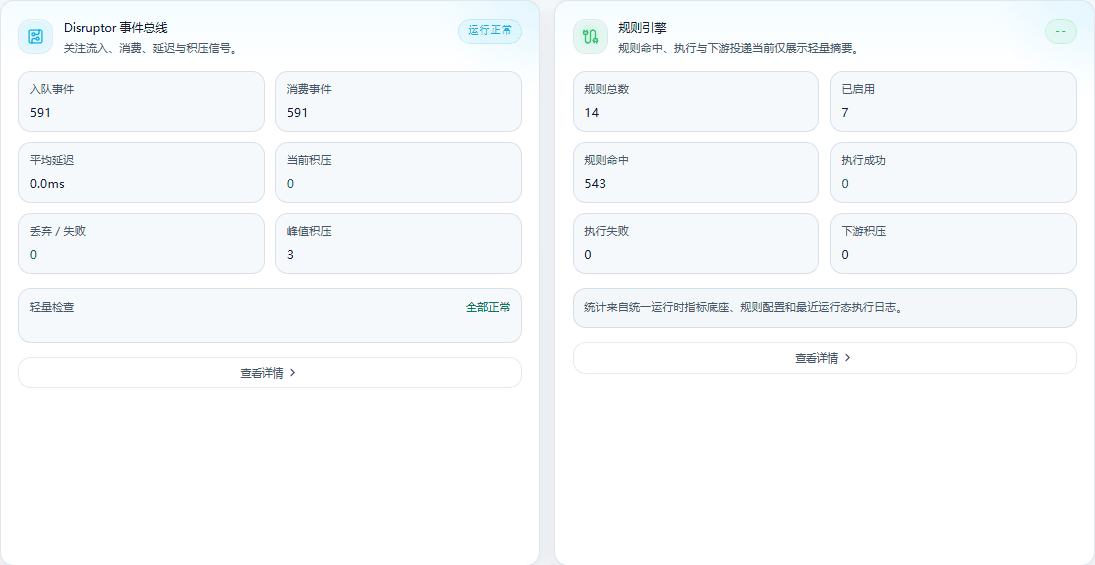Click the rule engine icon
Image resolution: width=1095 pixels, height=565 pixels.
pos(590,36)
